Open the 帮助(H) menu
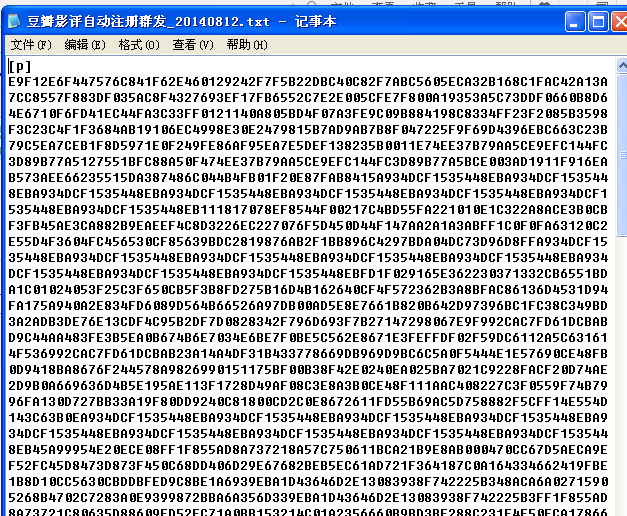 pyautogui.click(x=247, y=45)
